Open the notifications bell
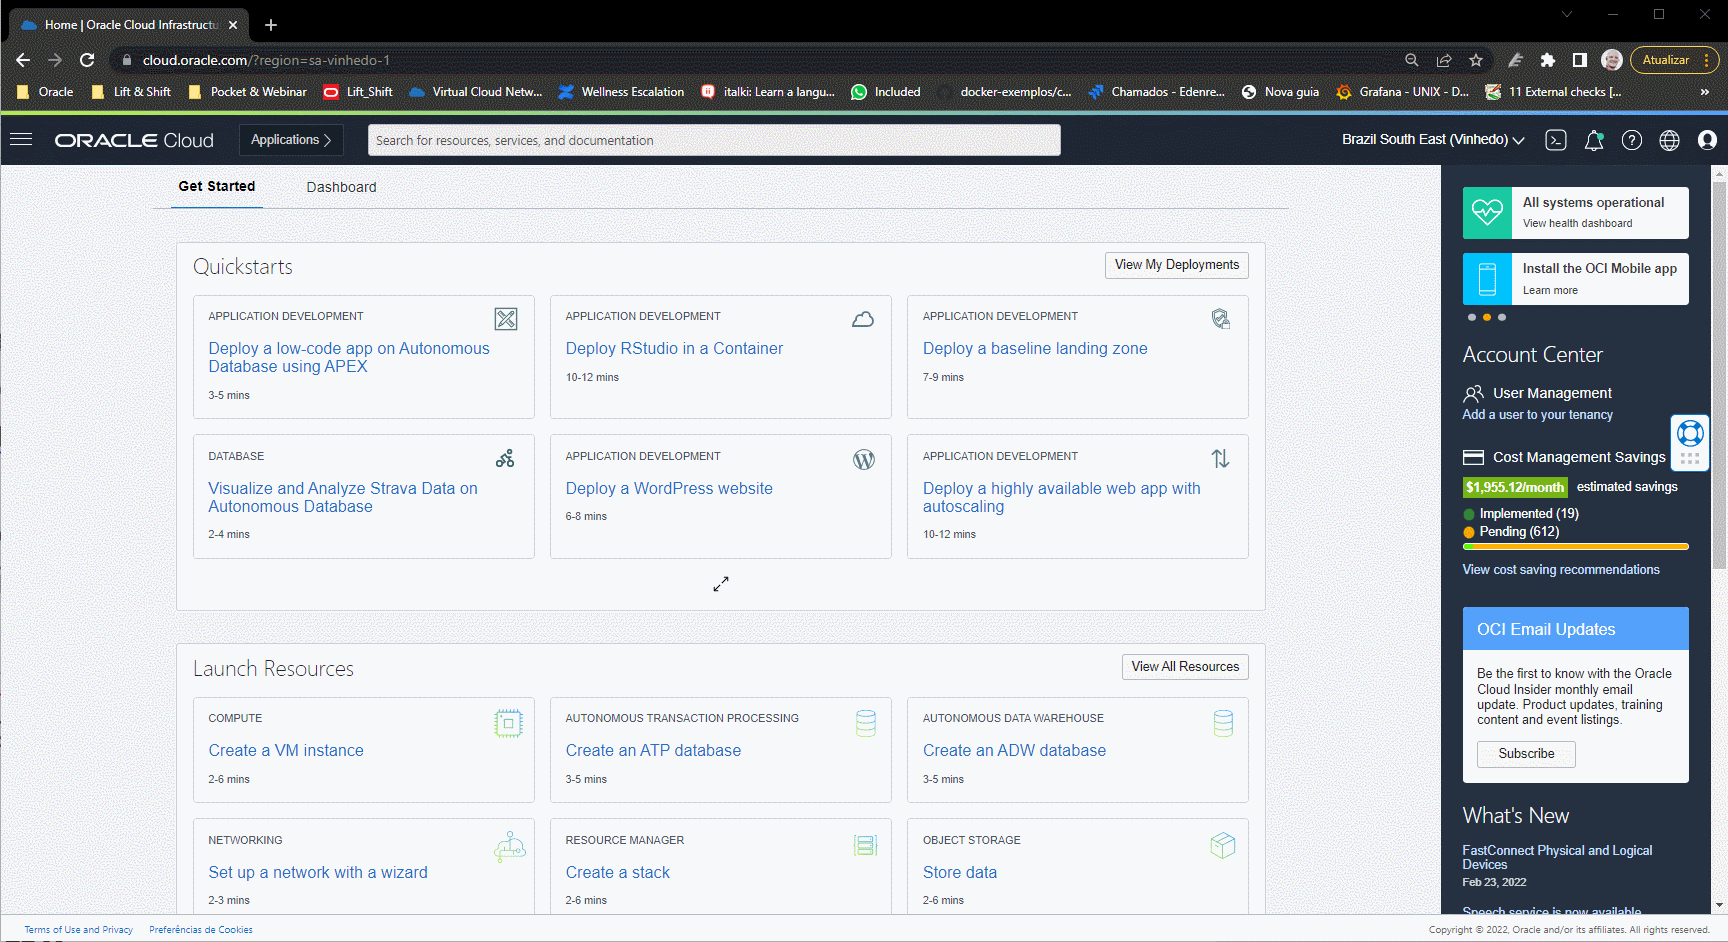This screenshot has width=1728, height=942. click(x=1594, y=140)
